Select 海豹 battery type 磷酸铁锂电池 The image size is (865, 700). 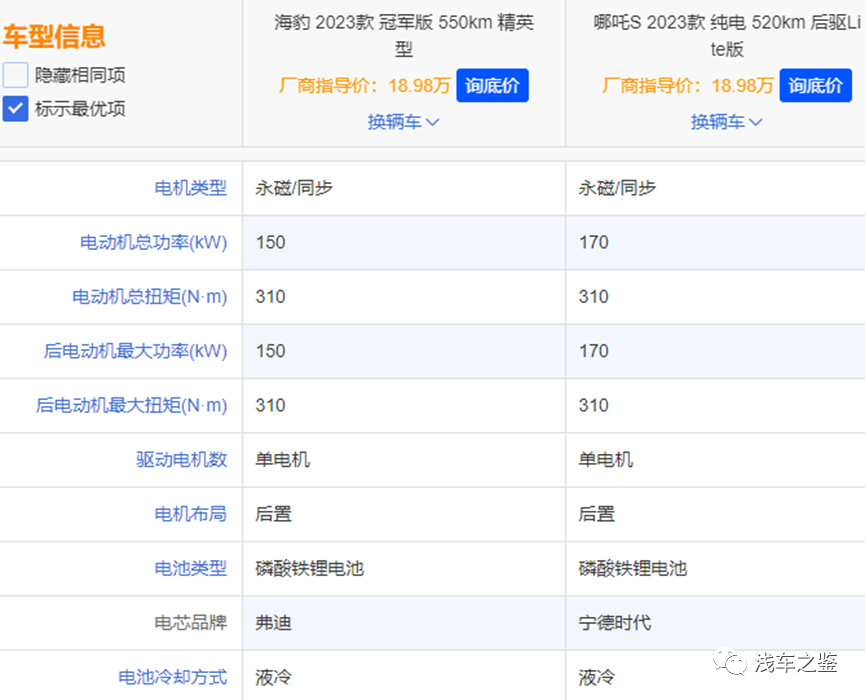click(309, 568)
